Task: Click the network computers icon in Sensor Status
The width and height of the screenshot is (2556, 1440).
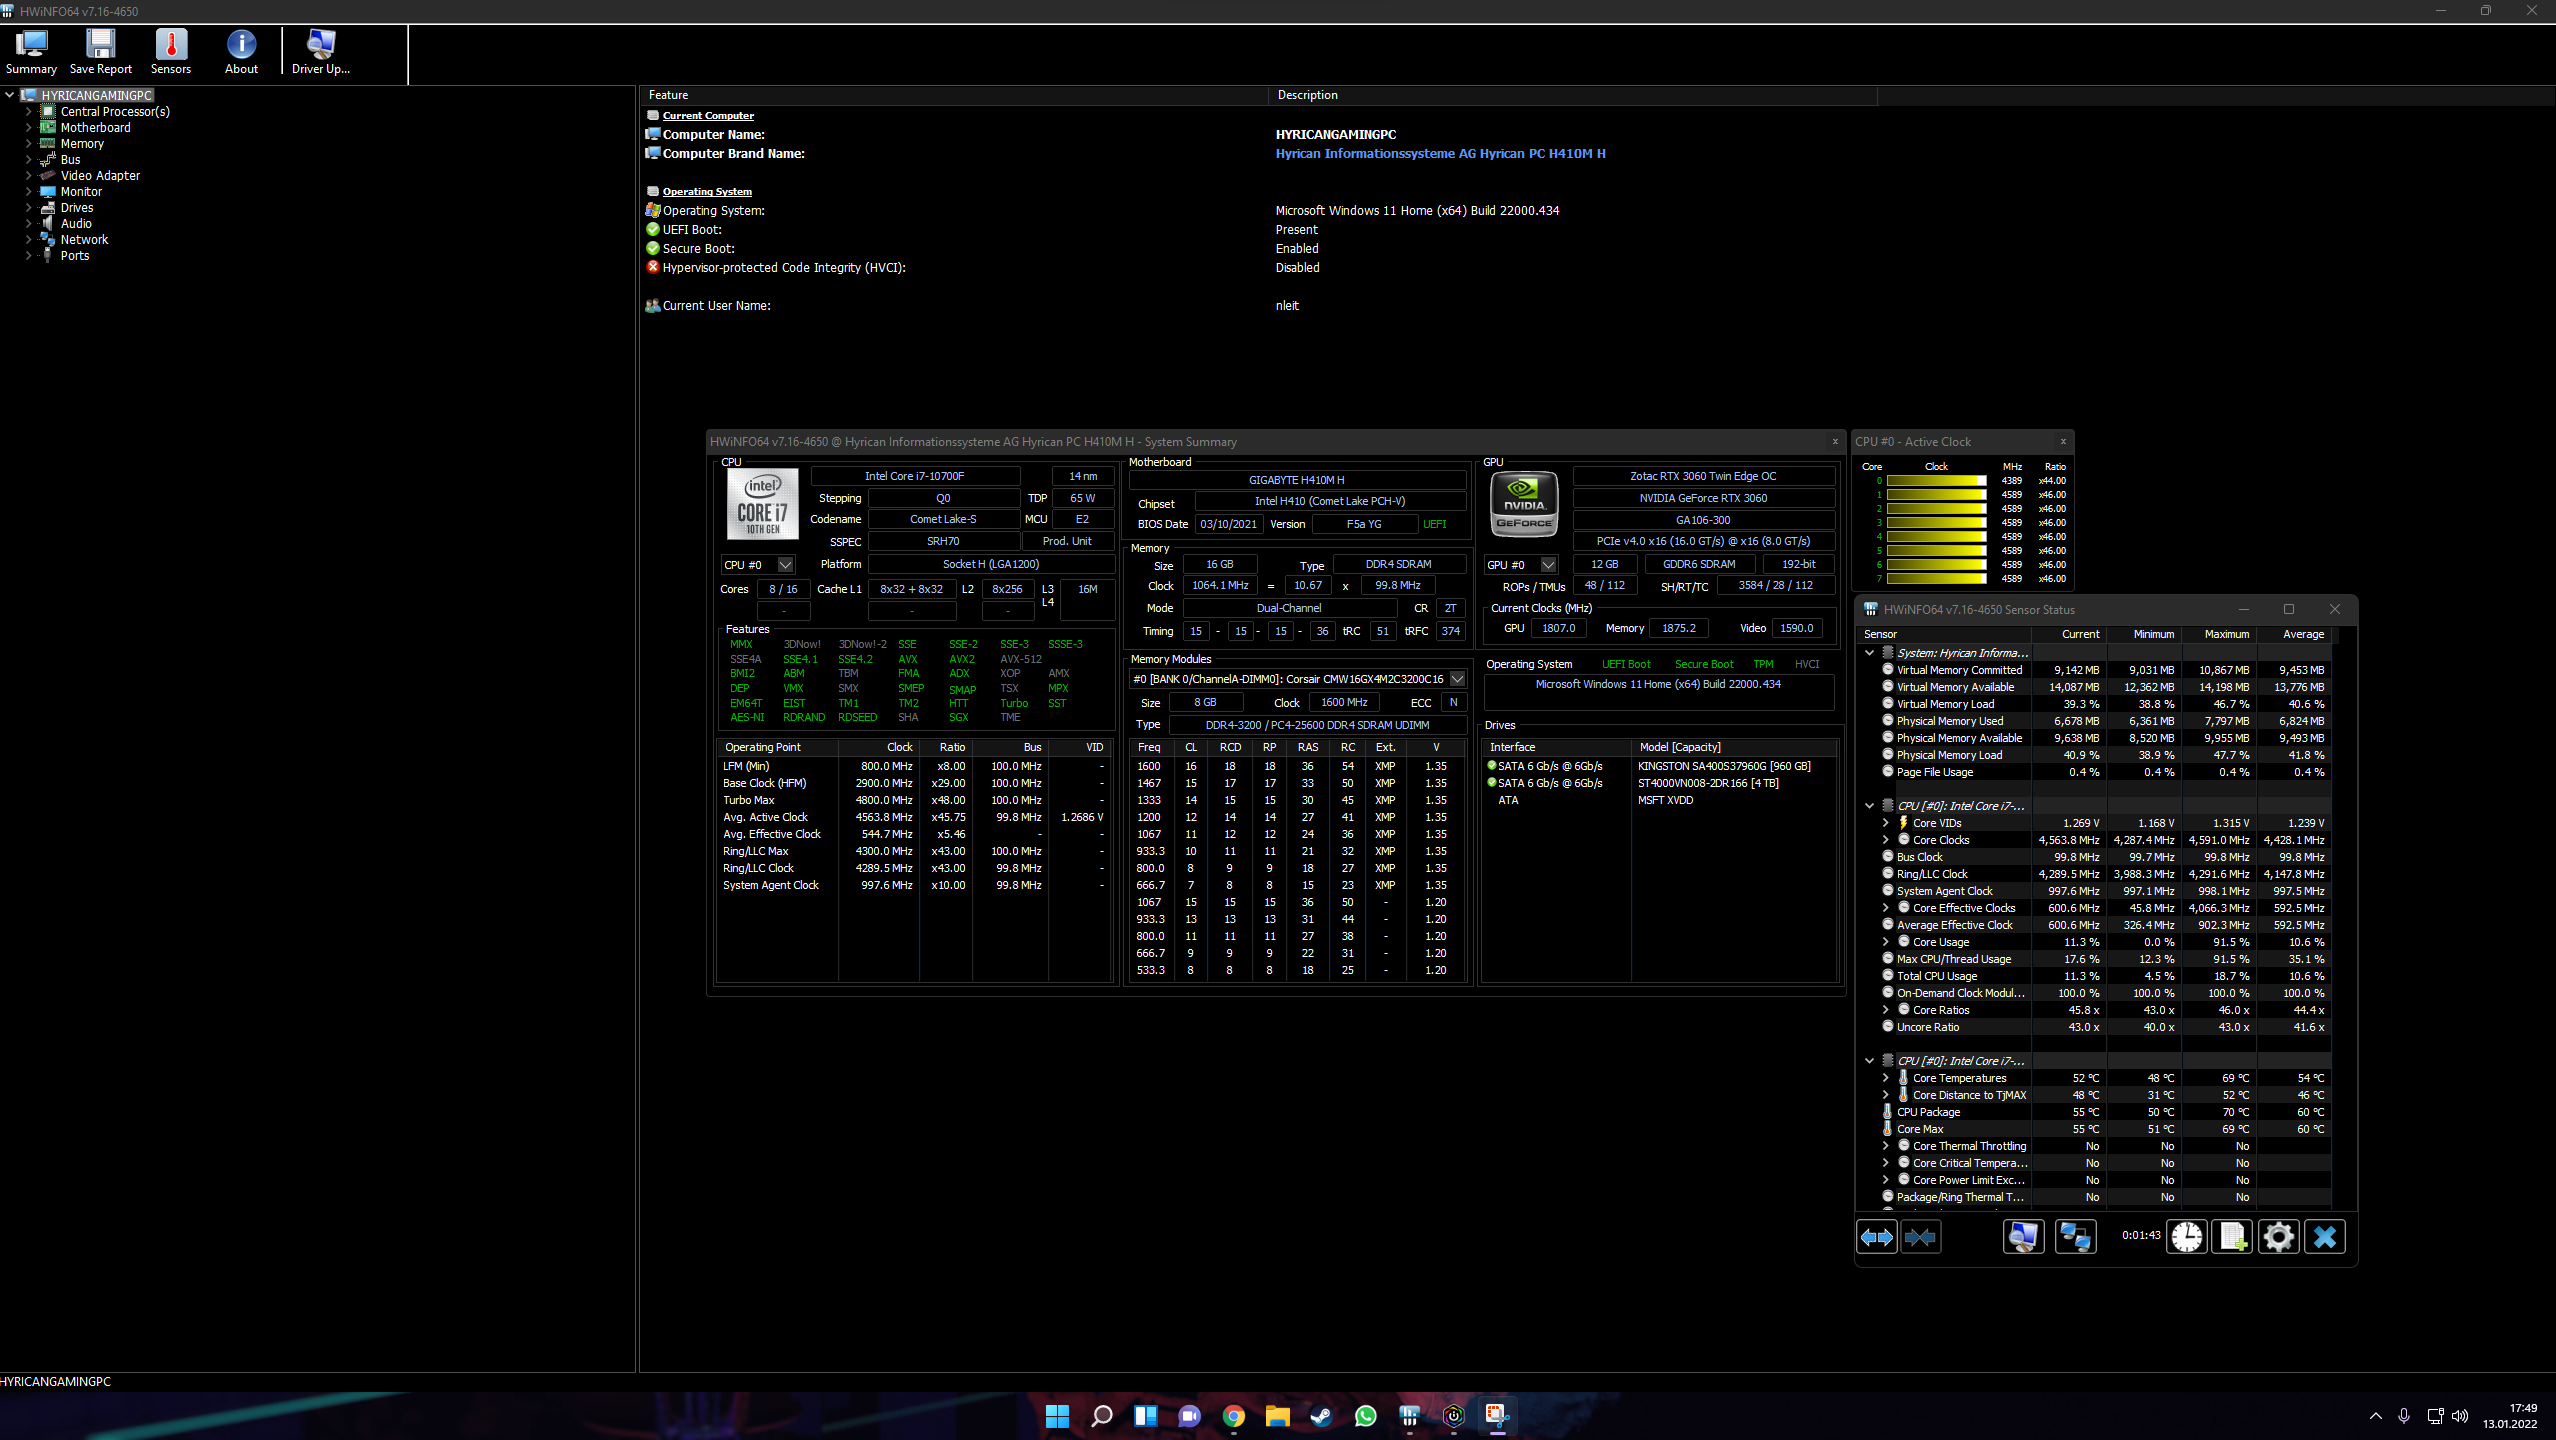Action: (2075, 1237)
